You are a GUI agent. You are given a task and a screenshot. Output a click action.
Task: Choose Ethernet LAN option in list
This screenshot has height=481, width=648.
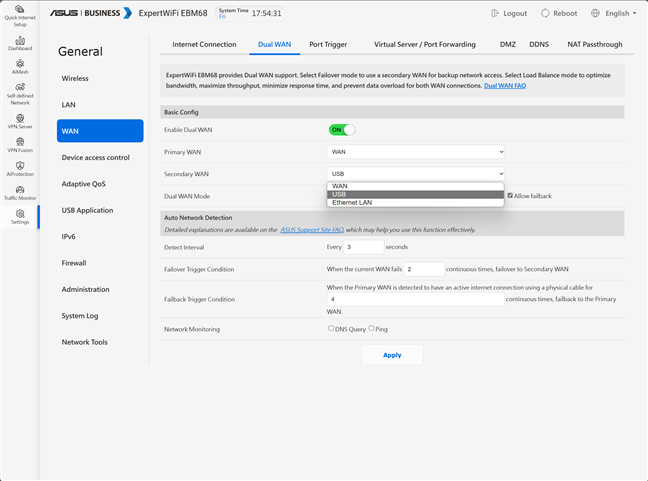pyautogui.click(x=415, y=202)
